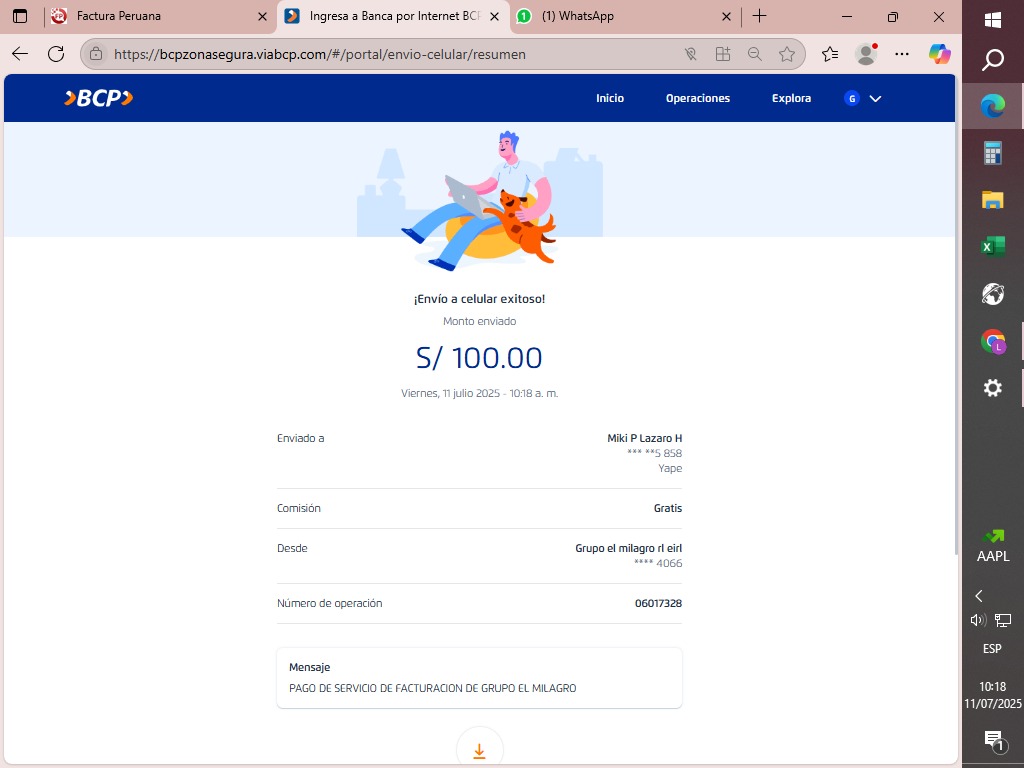The image size is (1024, 768).
Task: Click the zoom out magnifier in address bar
Action: [x=755, y=54]
